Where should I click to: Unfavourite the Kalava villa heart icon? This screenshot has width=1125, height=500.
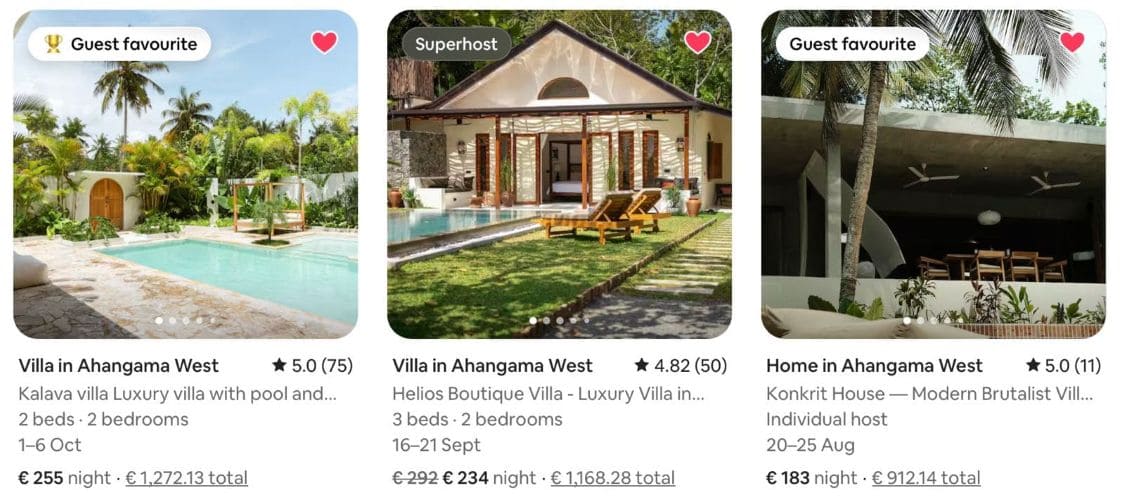click(x=324, y=42)
